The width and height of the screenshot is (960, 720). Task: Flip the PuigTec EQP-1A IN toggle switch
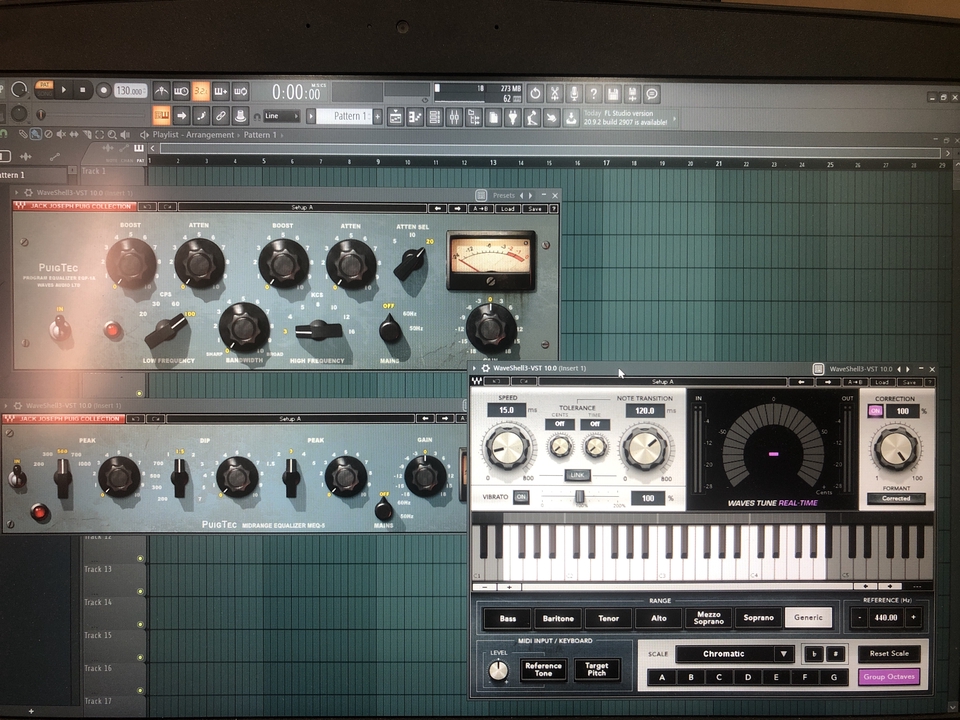click(60, 329)
